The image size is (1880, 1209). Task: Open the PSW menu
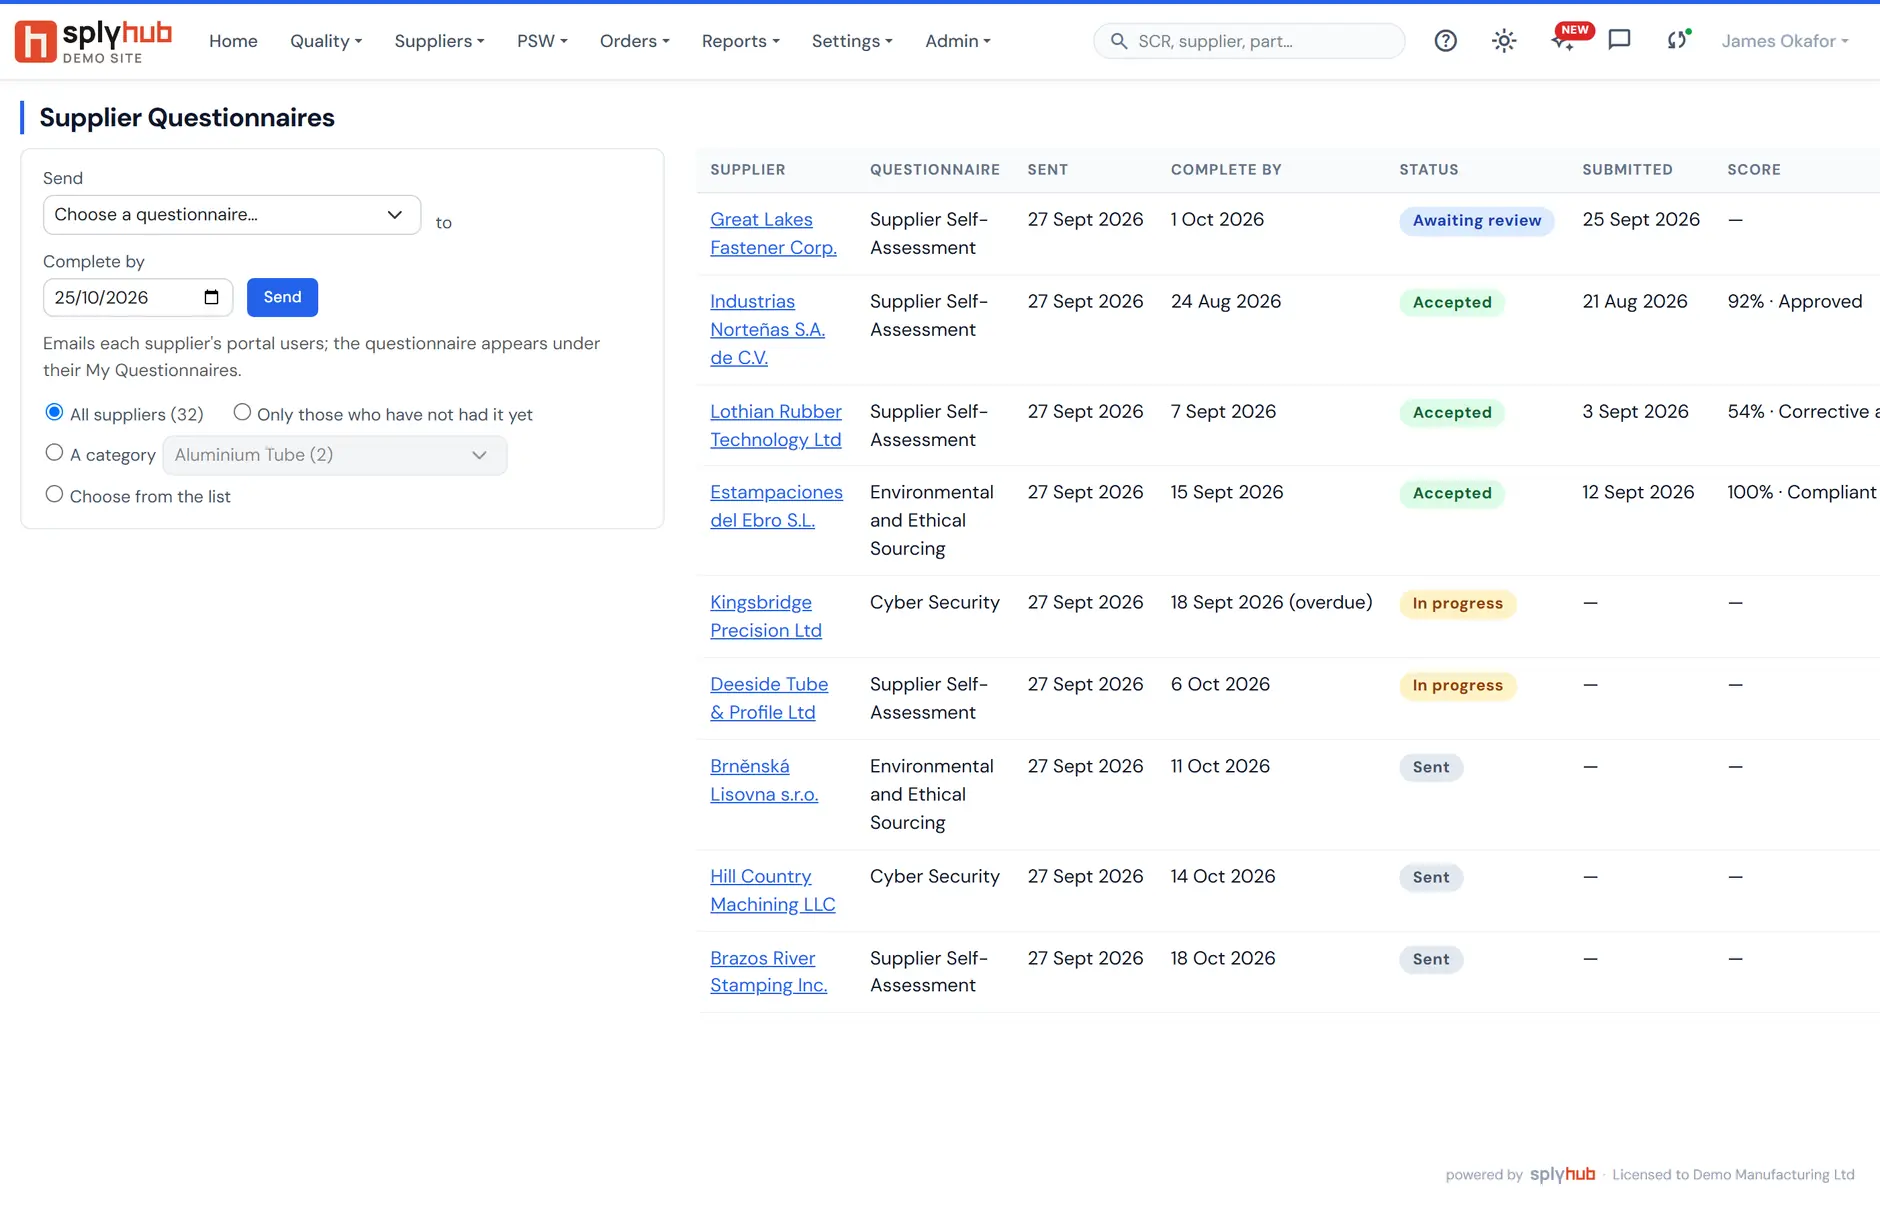(x=542, y=41)
